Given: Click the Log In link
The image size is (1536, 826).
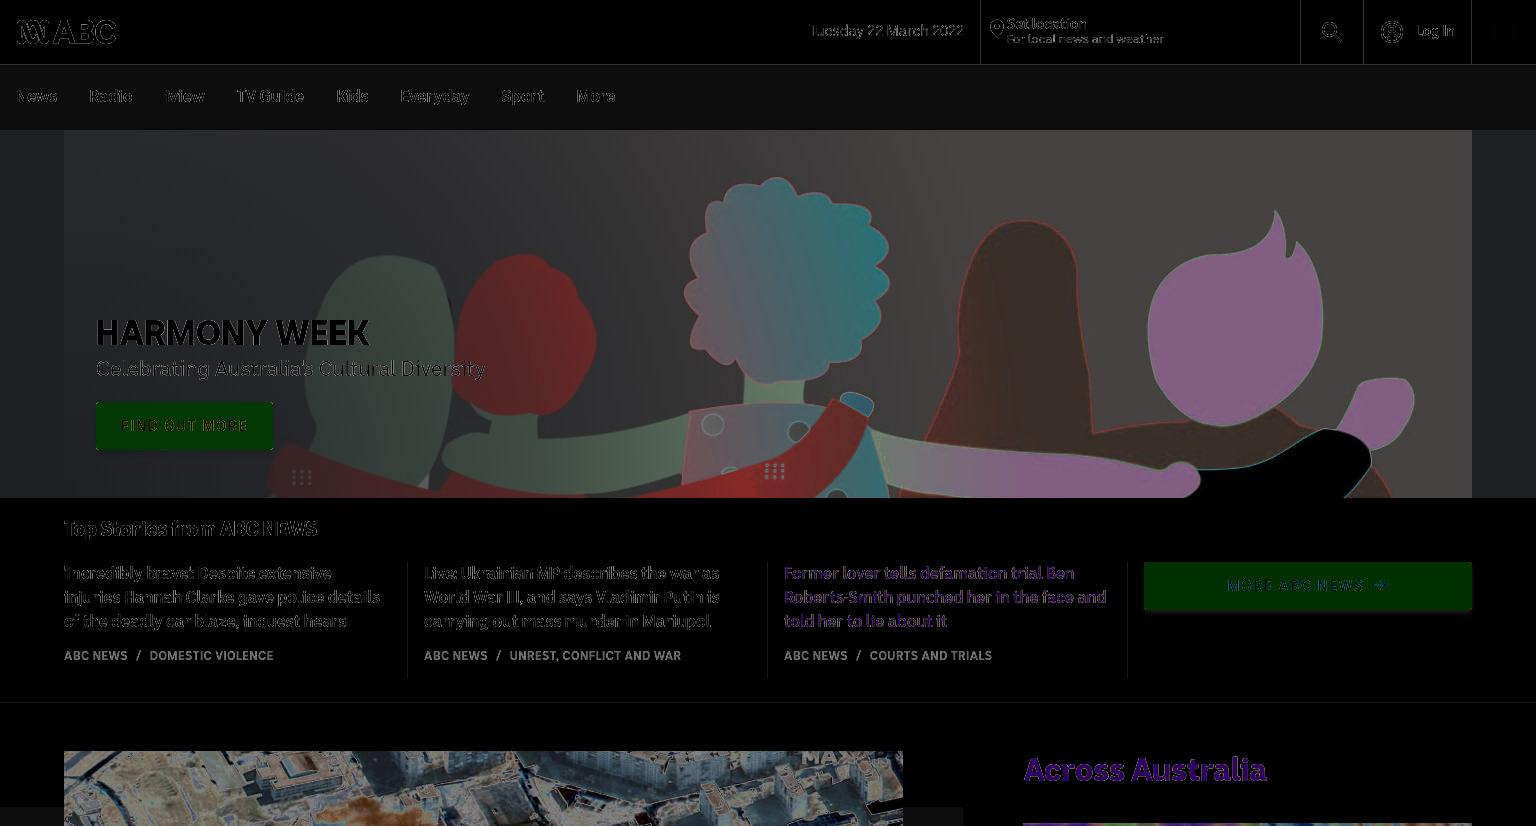Looking at the screenshot, I should (x=1435, y=31).
